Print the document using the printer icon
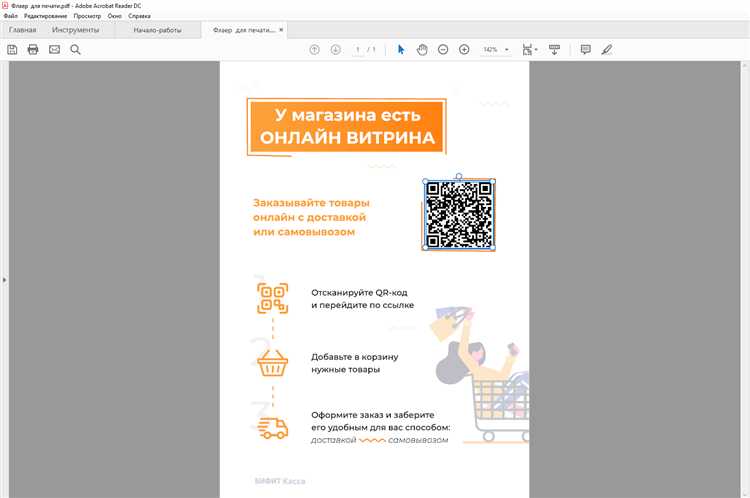This screenshot has width=750, height=498. pos(33,49)
